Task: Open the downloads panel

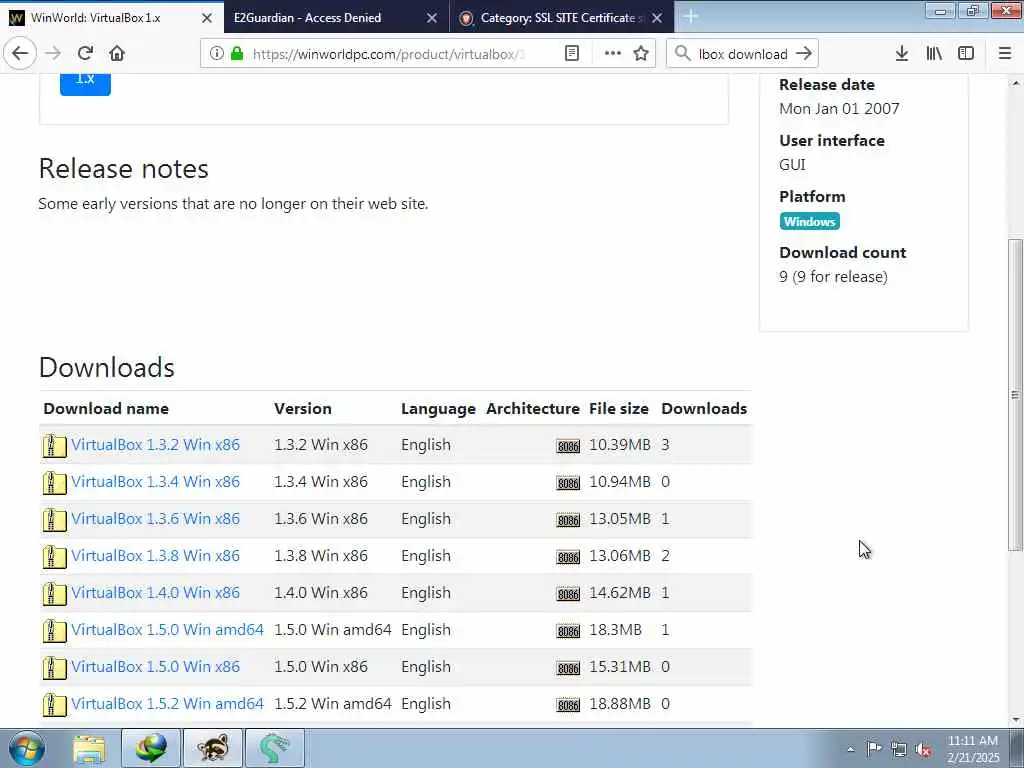Action: (902, 54)
